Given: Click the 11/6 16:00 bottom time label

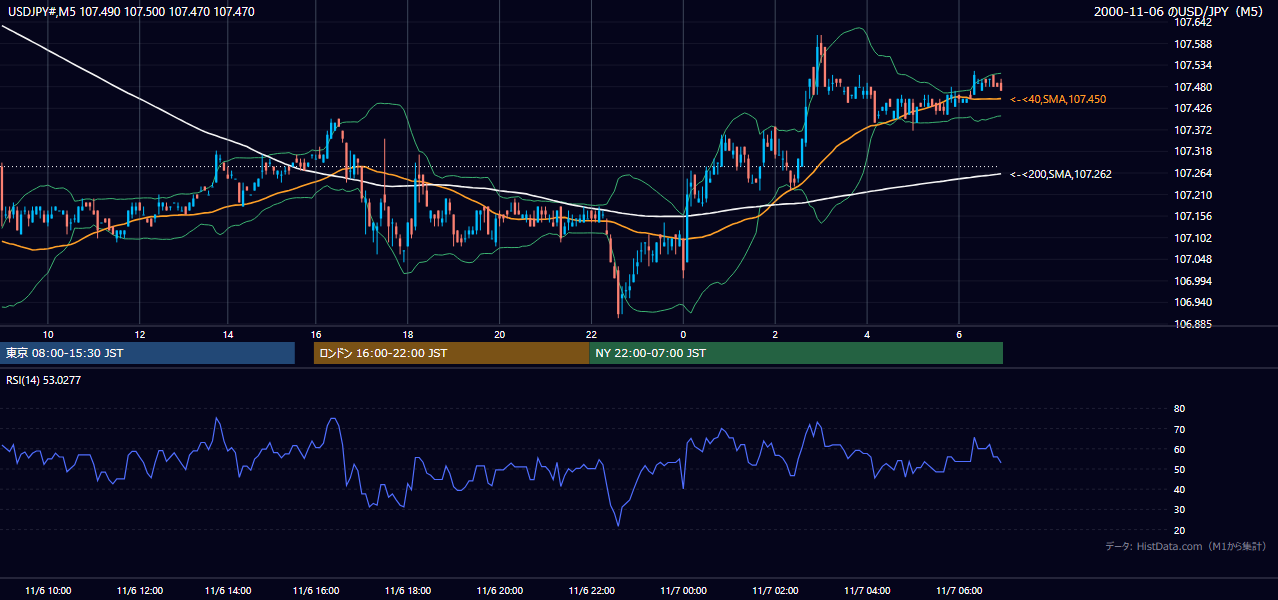Looking at the screenshot, I should 316,590.
